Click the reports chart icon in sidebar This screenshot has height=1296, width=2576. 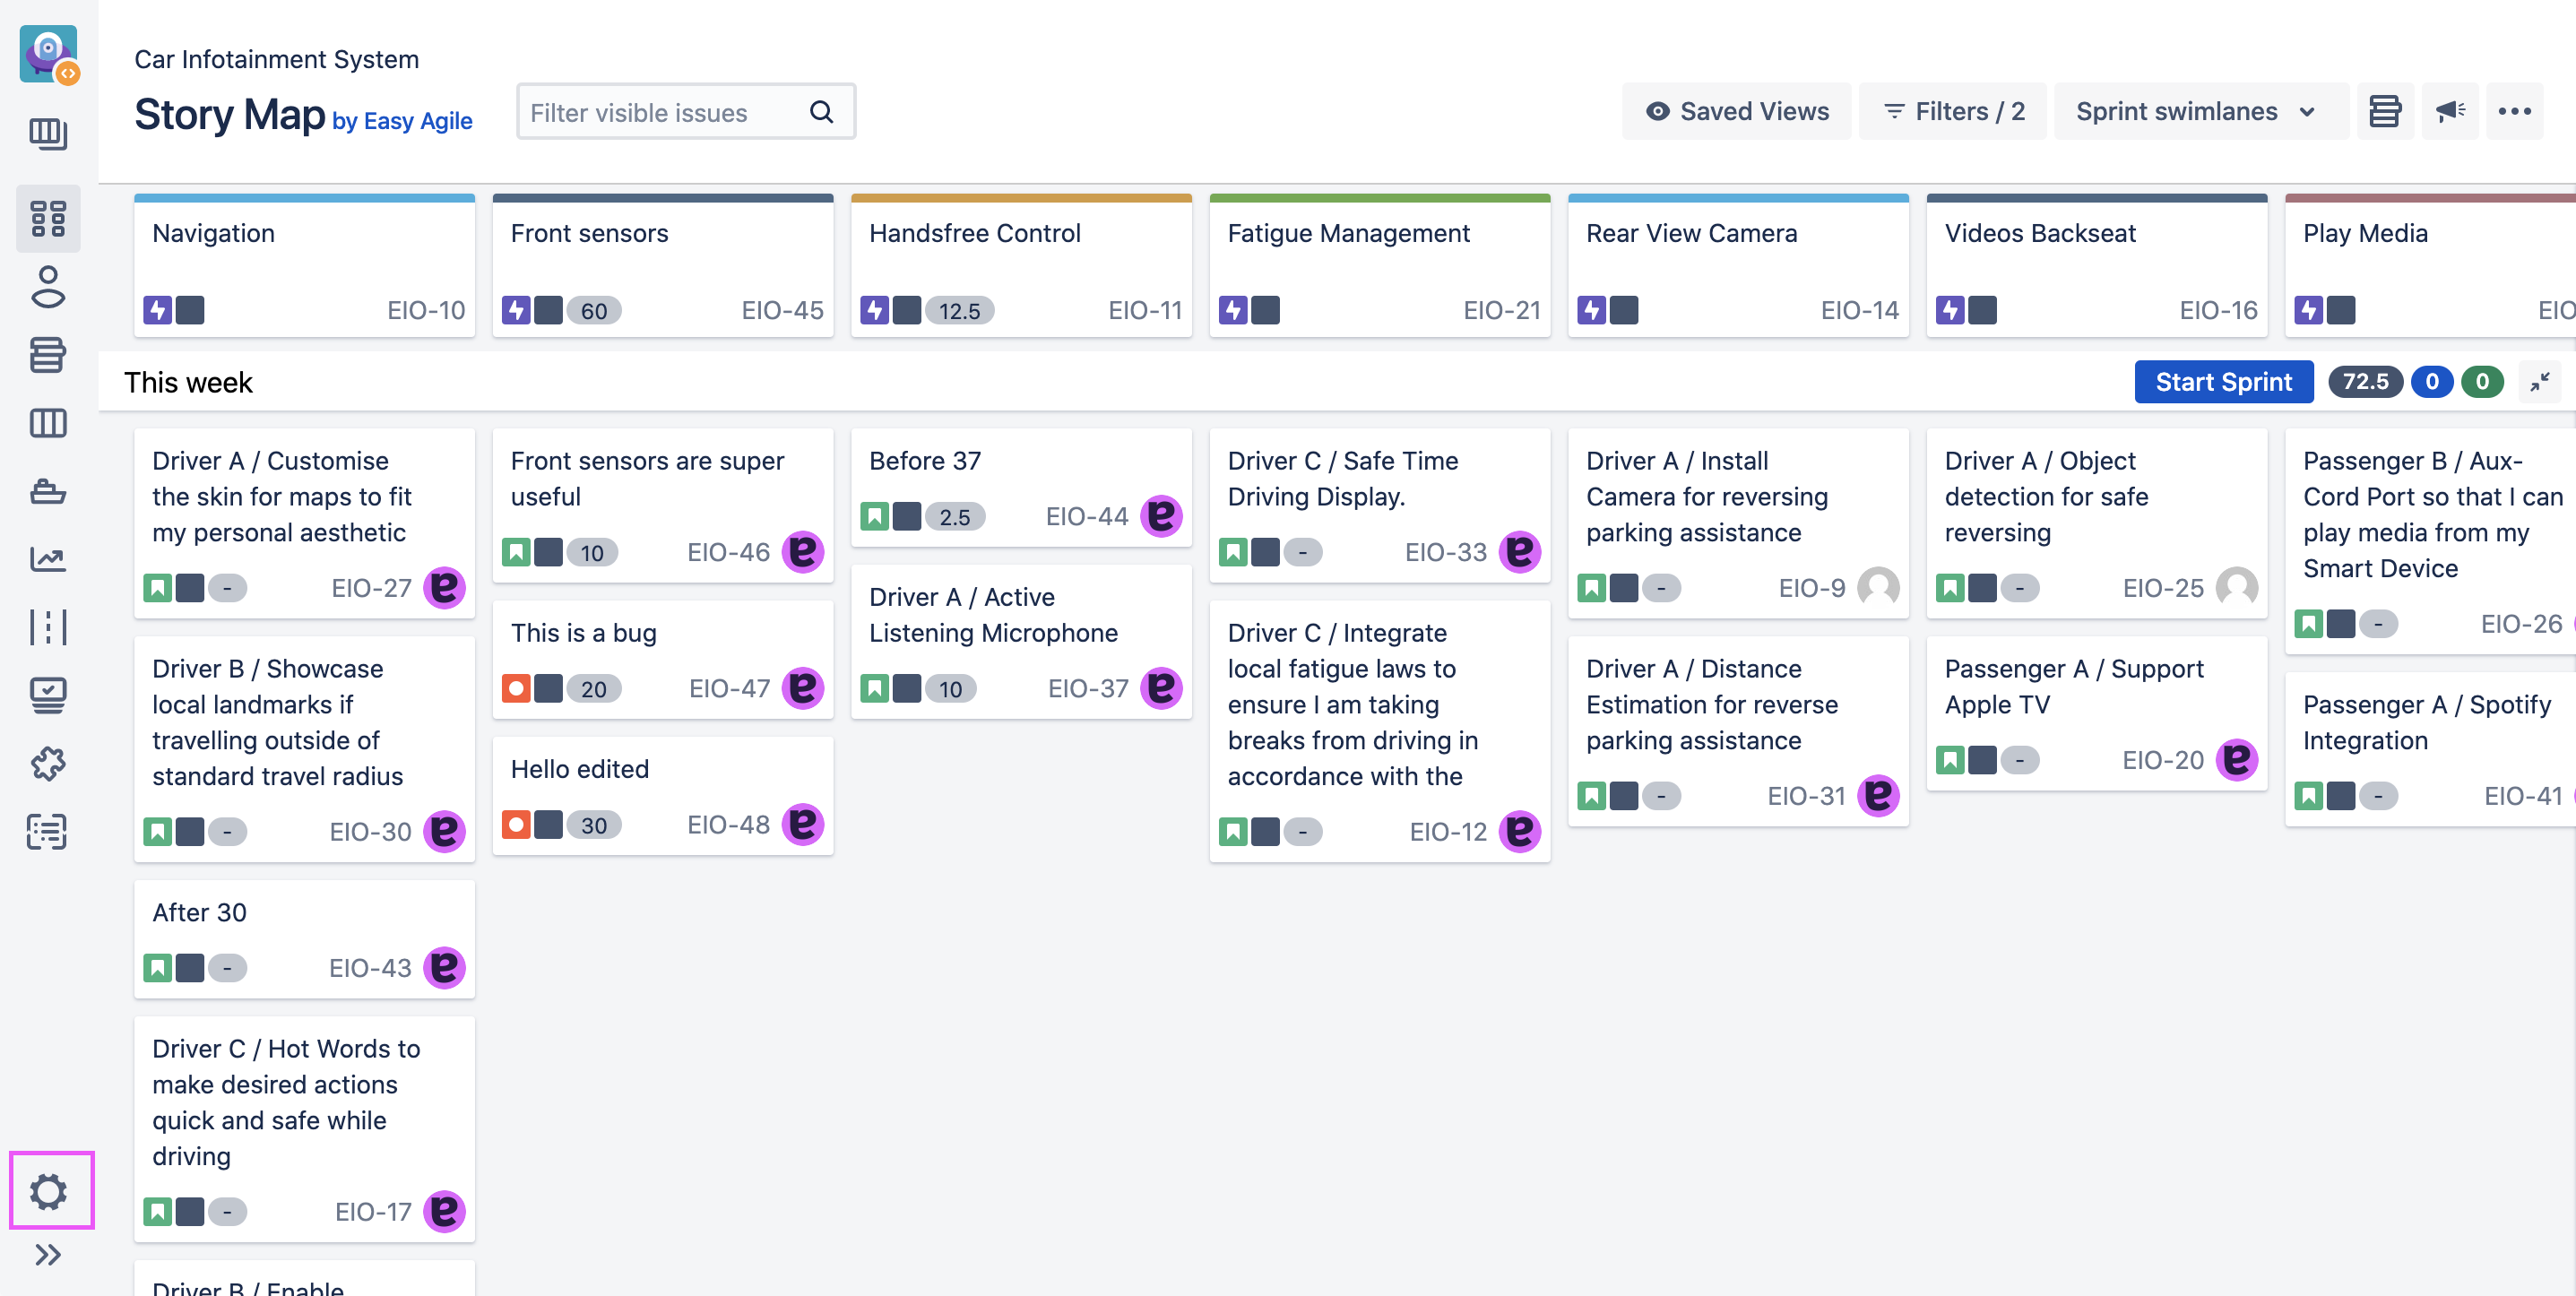point(48,559)
